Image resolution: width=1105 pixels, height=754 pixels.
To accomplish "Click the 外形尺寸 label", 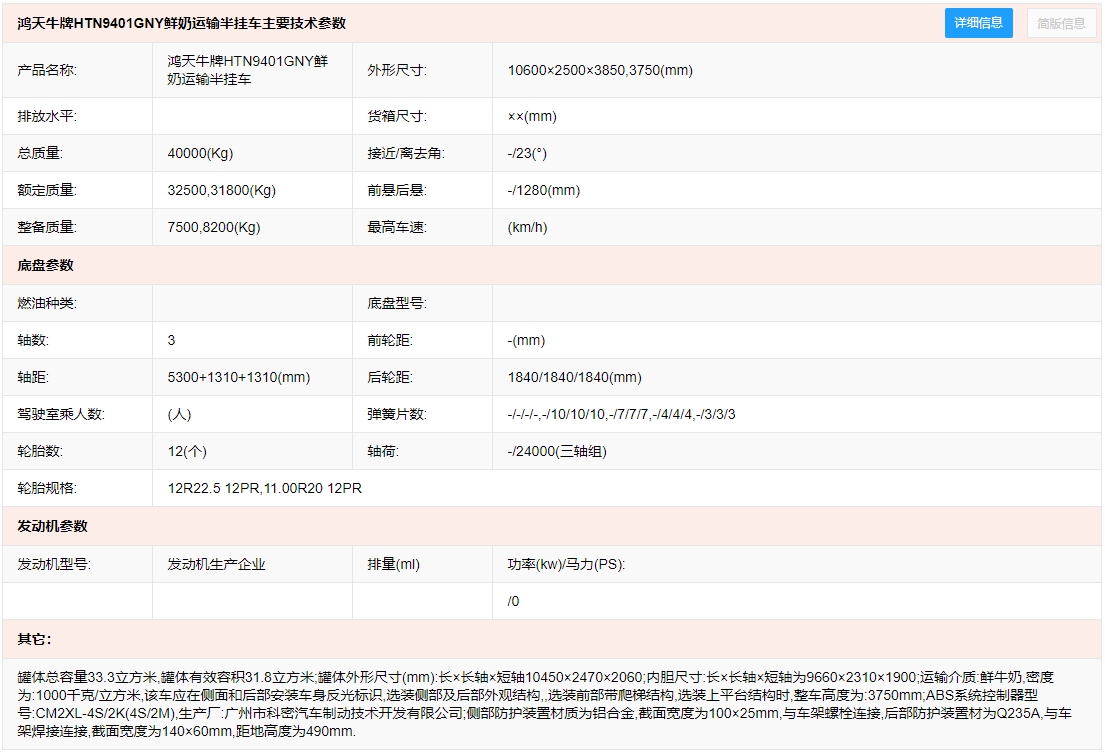I will (397, 70).
